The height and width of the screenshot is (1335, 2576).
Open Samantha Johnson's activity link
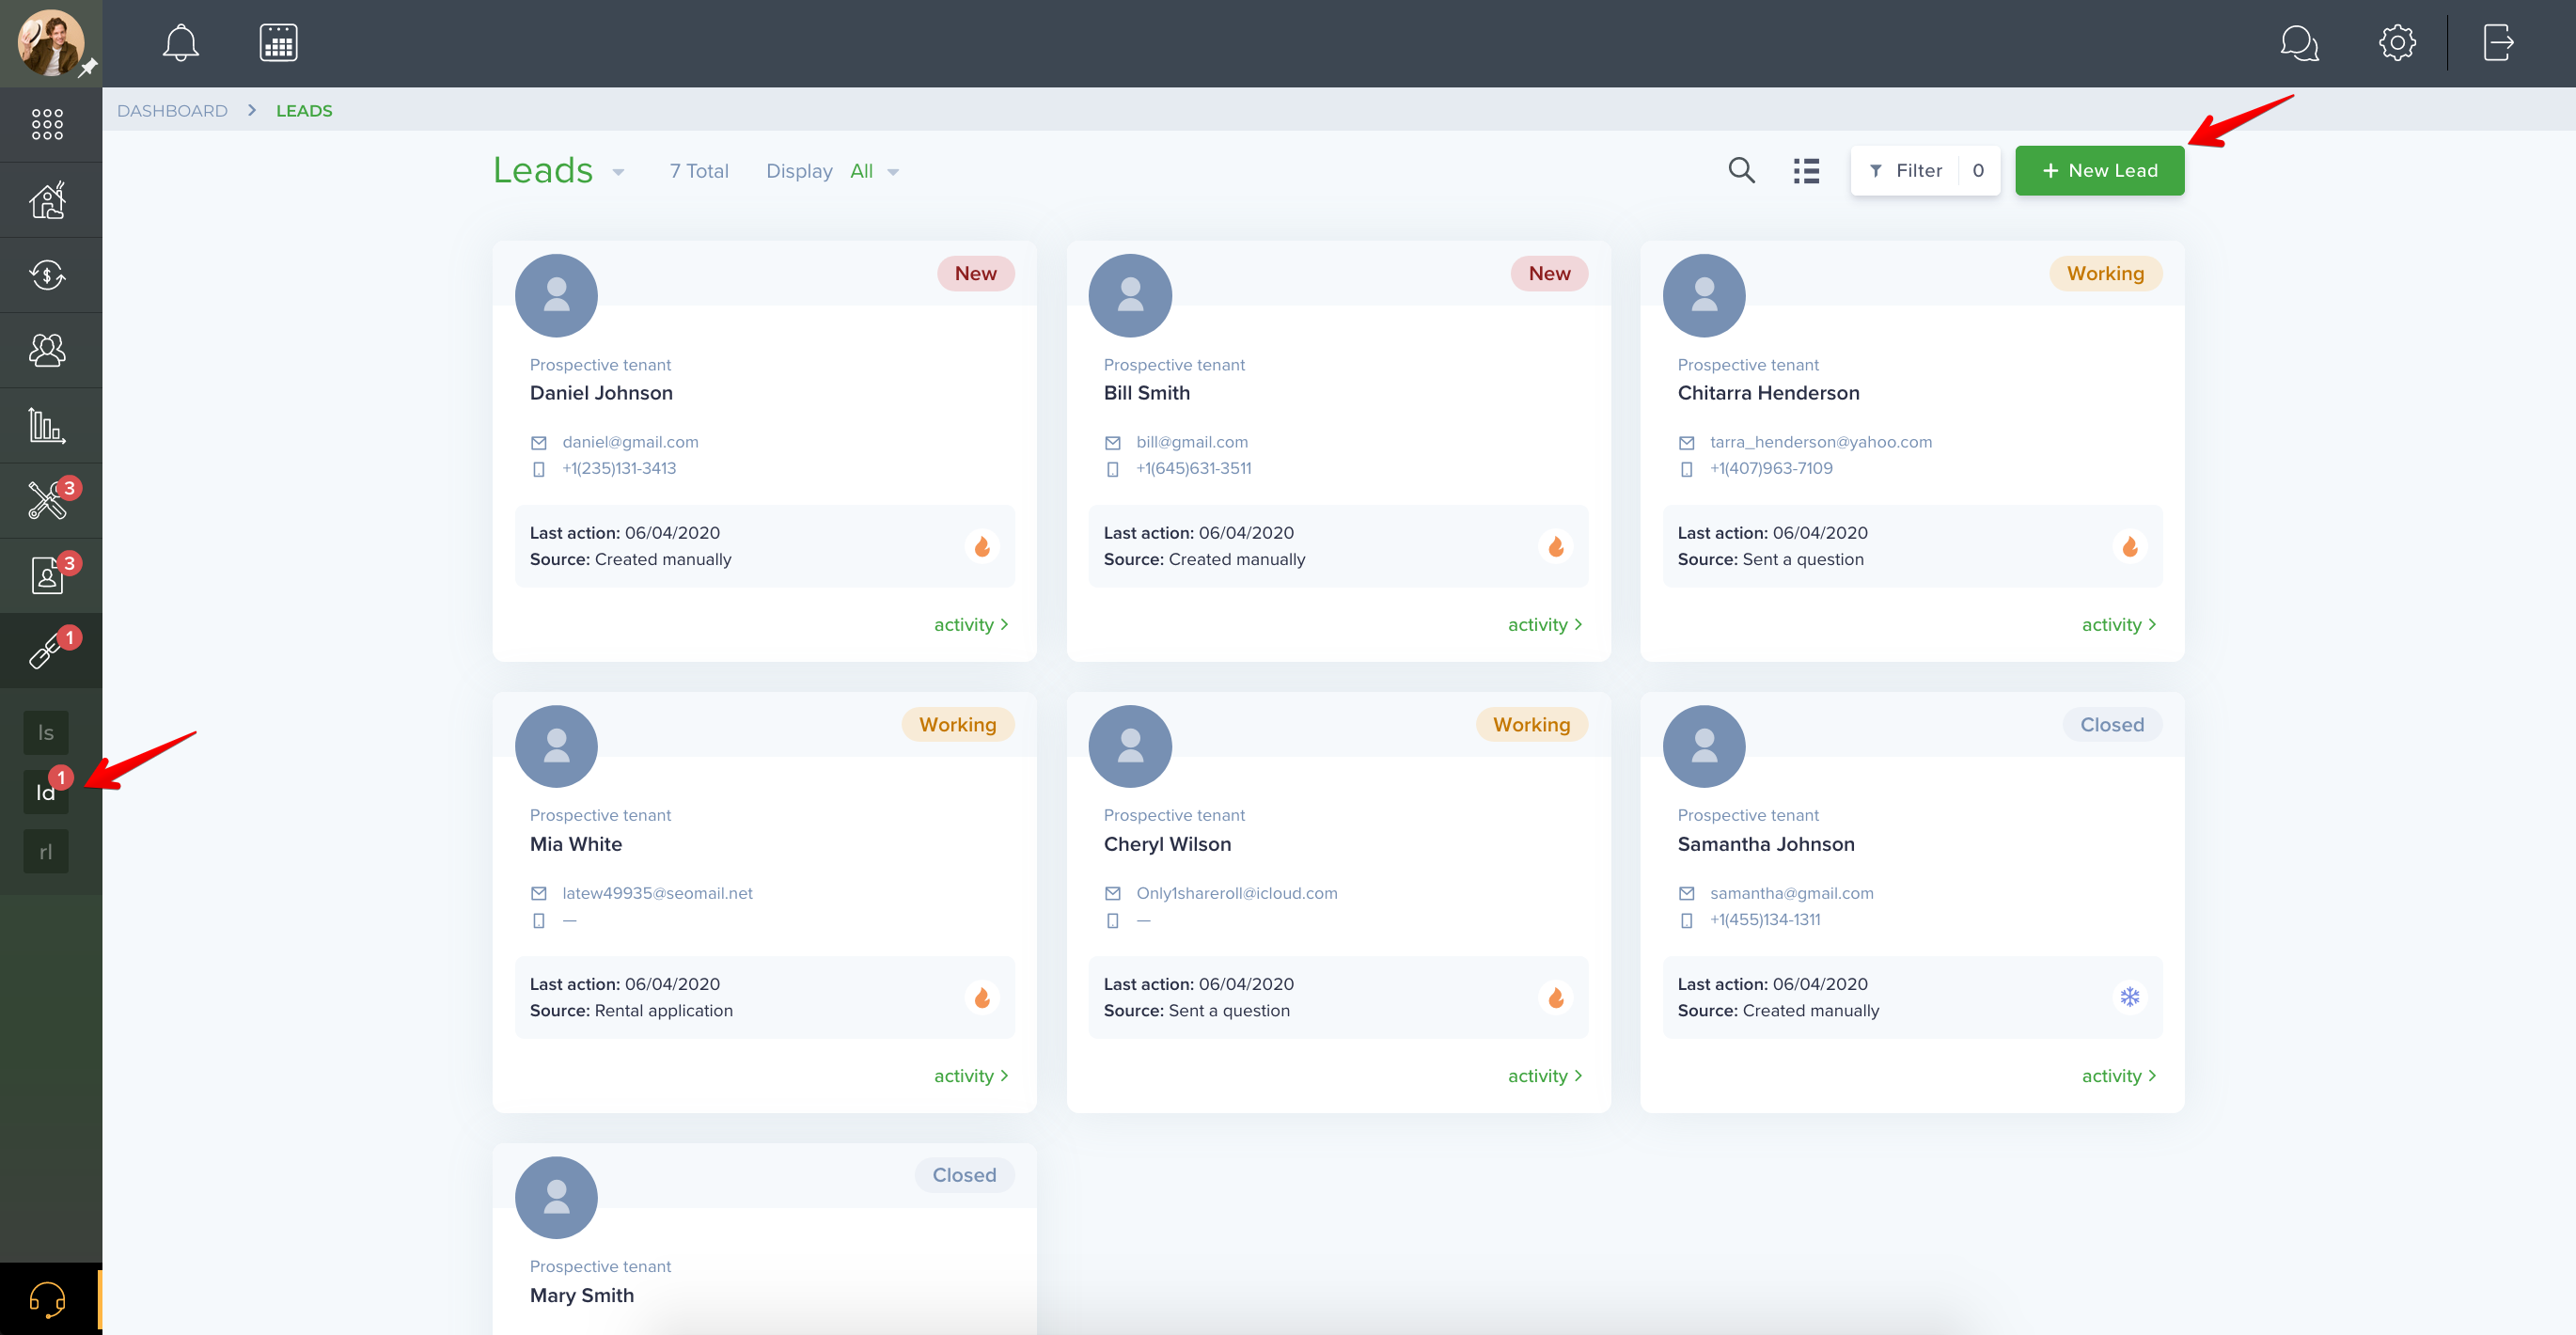pyautogui.click(x=2119, y=1076)
